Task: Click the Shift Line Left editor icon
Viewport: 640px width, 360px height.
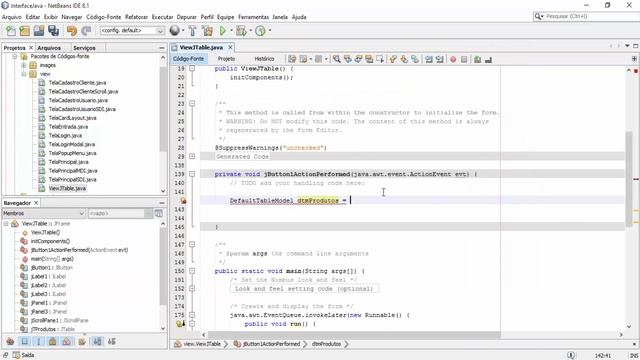Action: pos(429,59)
